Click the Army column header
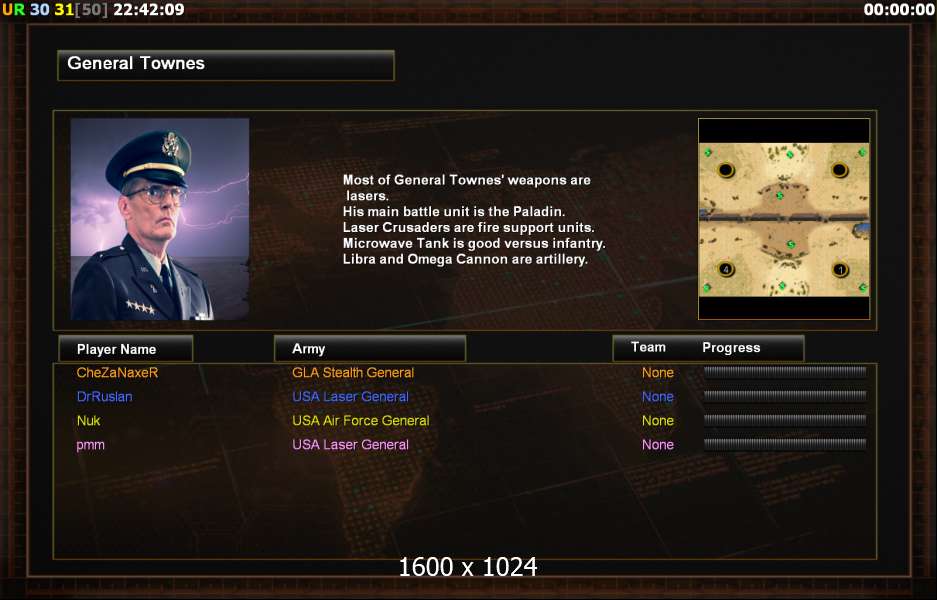This screenshot has height=600, width=937. point(369,348)
